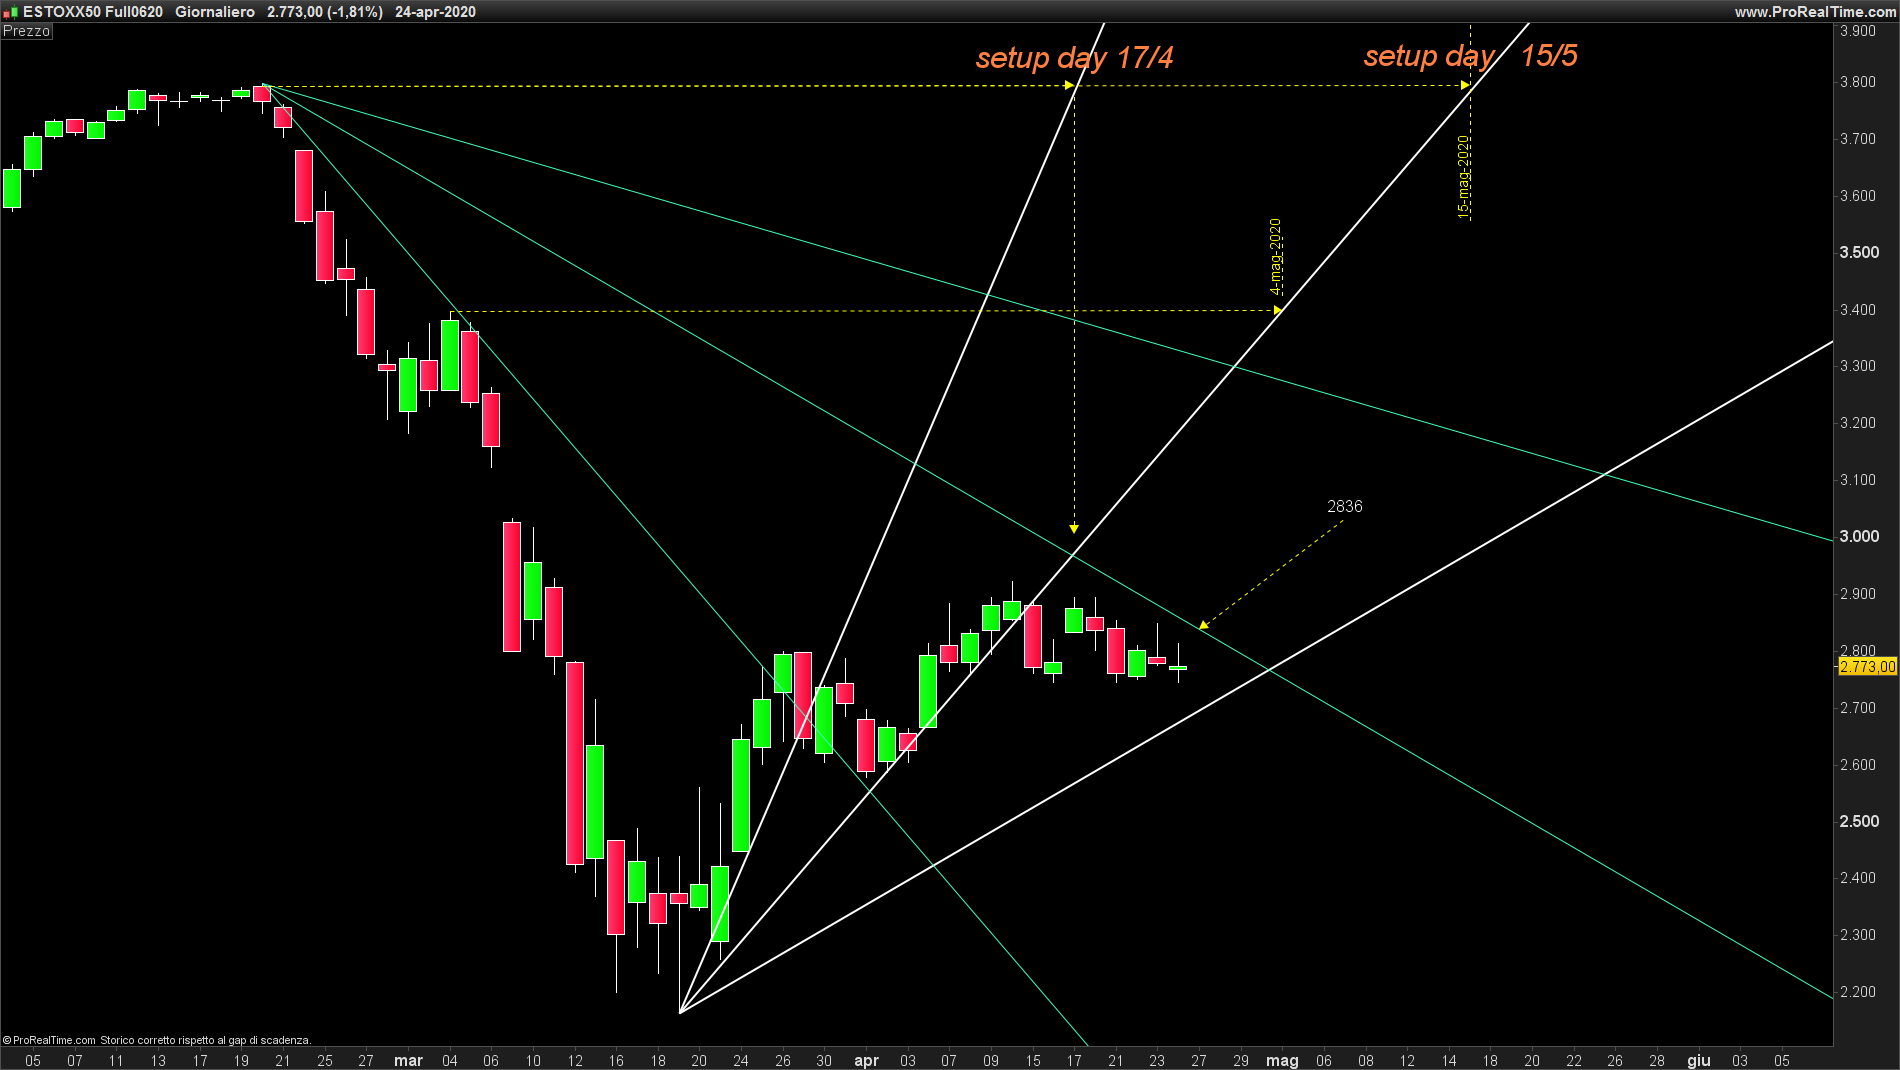Click the ESTOXX50 Full0620 instrument title
1900x1070 pixels.
(x=93, y=12)
